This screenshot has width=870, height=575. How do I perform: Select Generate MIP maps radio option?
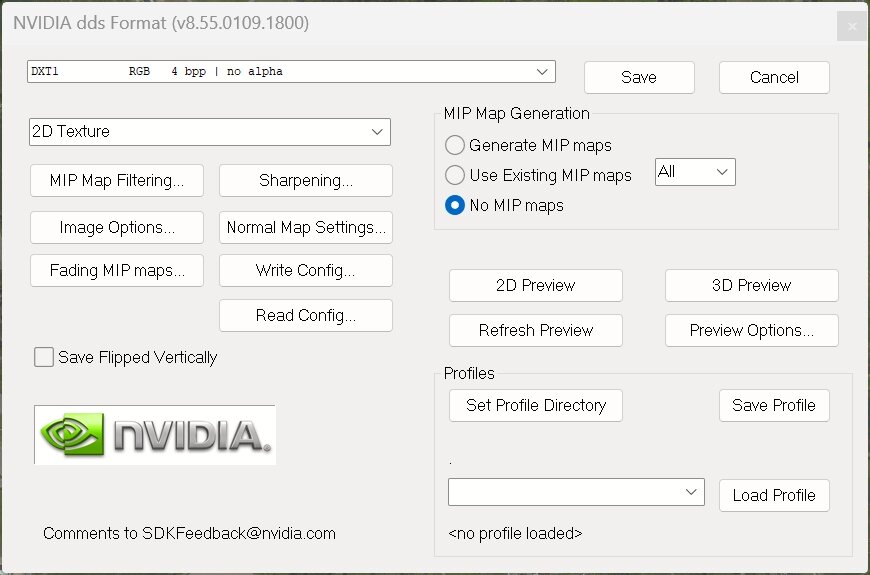coord(455,145)
